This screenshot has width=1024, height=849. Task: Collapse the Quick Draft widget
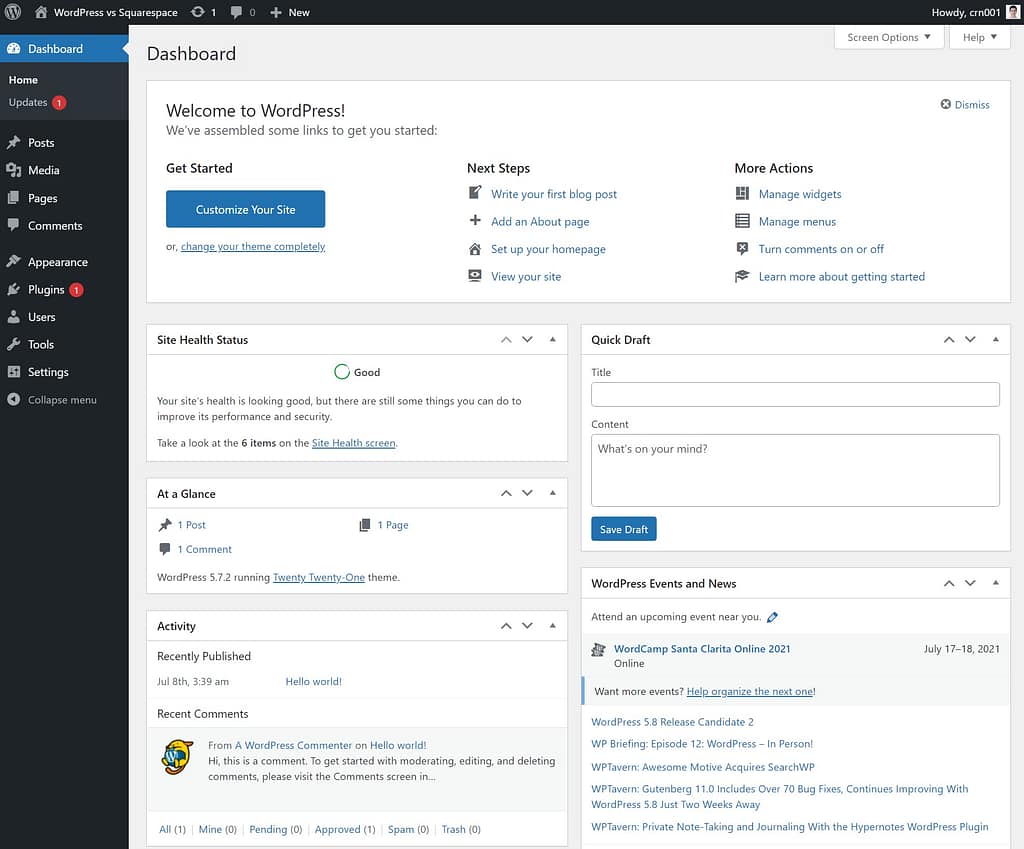coord(995,339)
